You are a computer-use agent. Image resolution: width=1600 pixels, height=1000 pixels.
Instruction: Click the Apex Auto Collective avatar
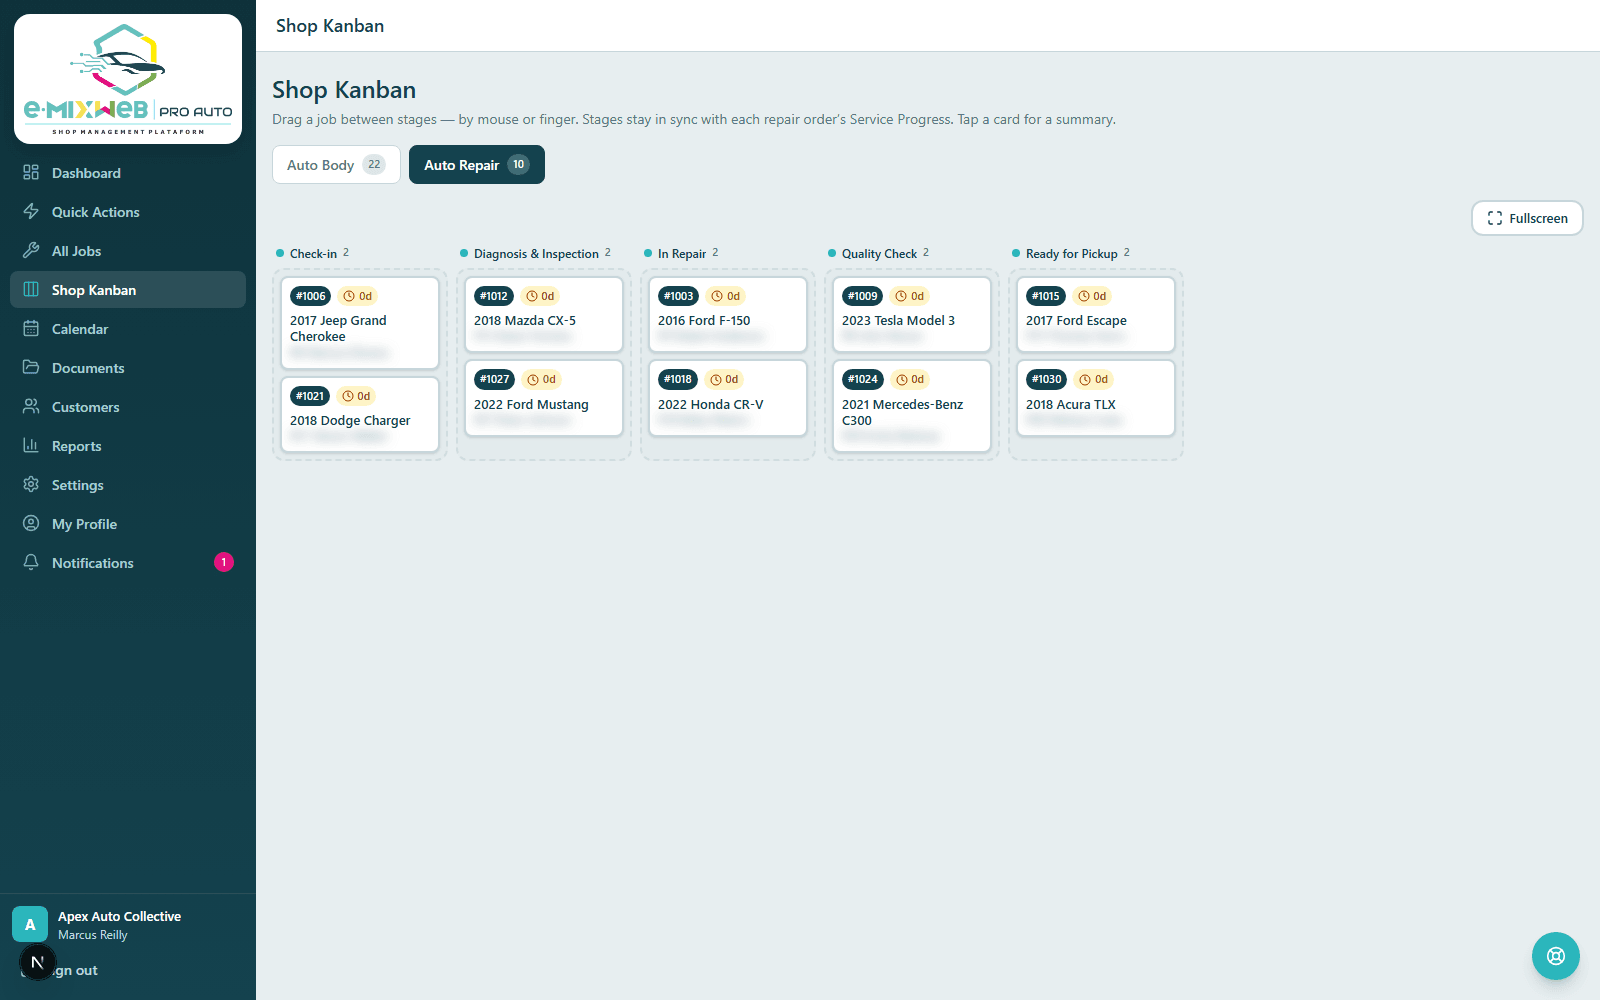[x=30, y=924]
